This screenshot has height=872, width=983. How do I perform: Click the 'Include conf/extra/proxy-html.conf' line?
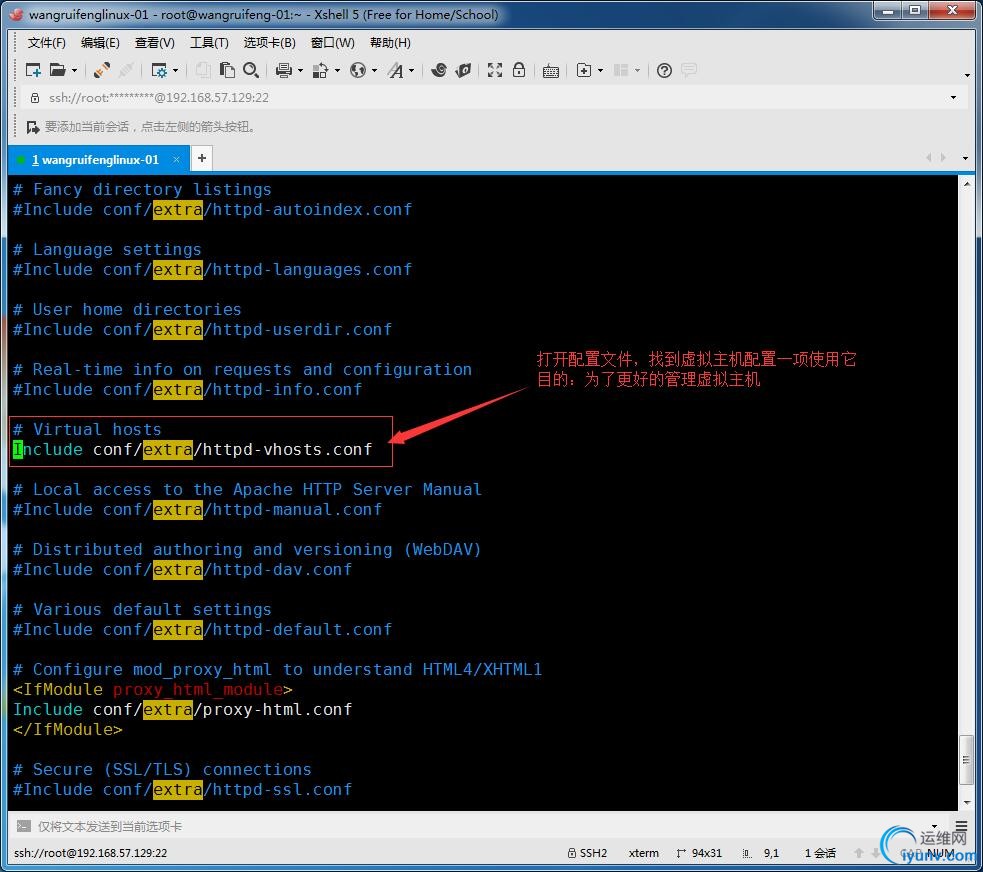[x=182, y=710]
